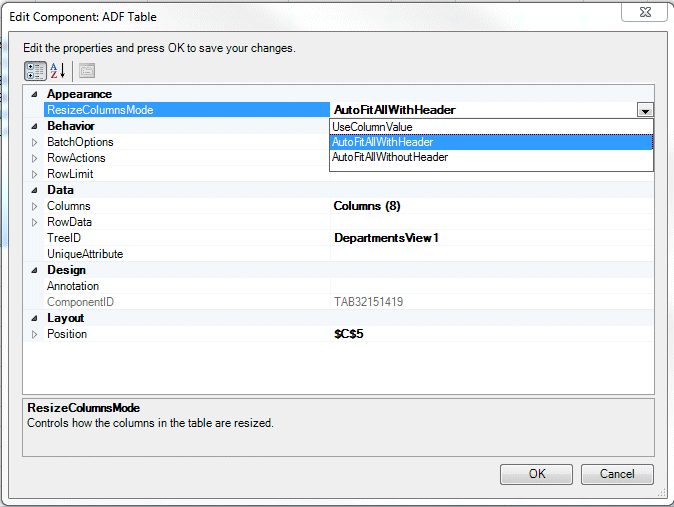Screen dimensions: 674x507
Task: Click the Cancel button
Action: click(x=617, y=474)
